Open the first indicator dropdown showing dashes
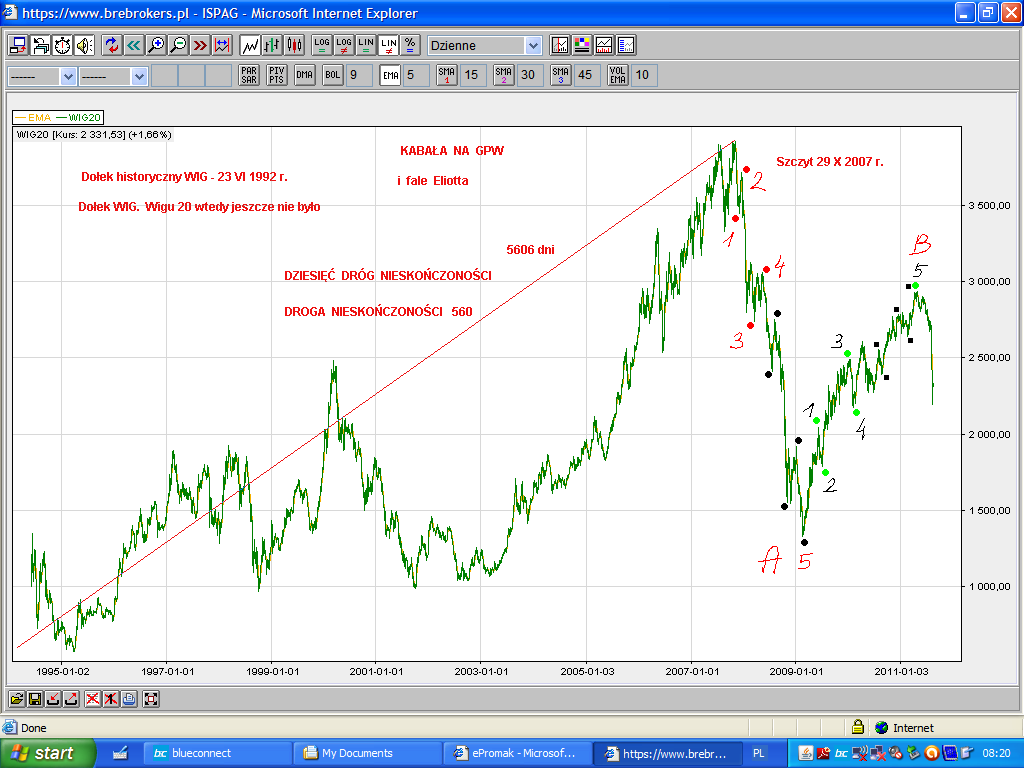This screenshot has width=1024, height=768. [42, 76]
